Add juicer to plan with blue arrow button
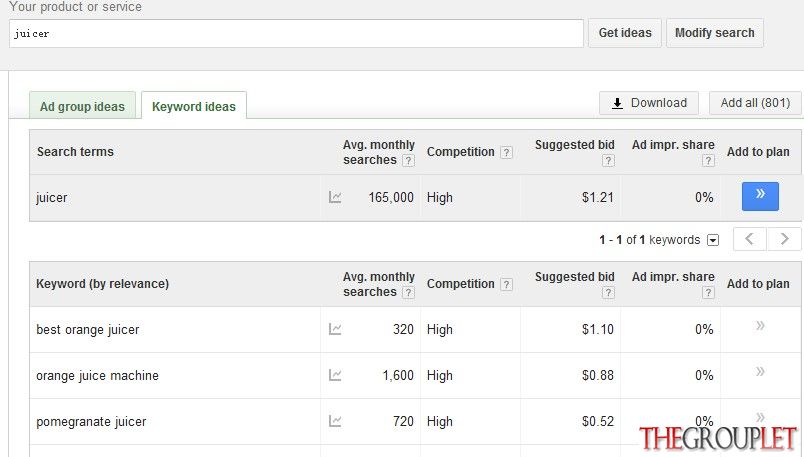 click(x=760, y=196)
